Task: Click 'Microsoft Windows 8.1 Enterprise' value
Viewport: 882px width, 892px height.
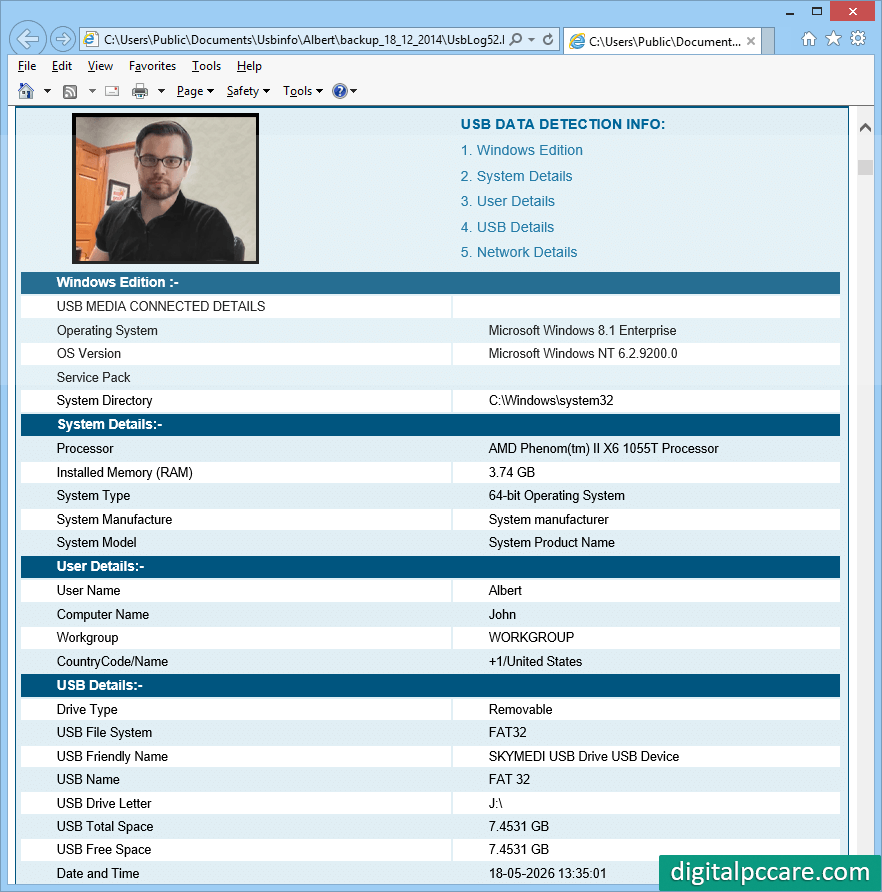Action: (582, 331)
